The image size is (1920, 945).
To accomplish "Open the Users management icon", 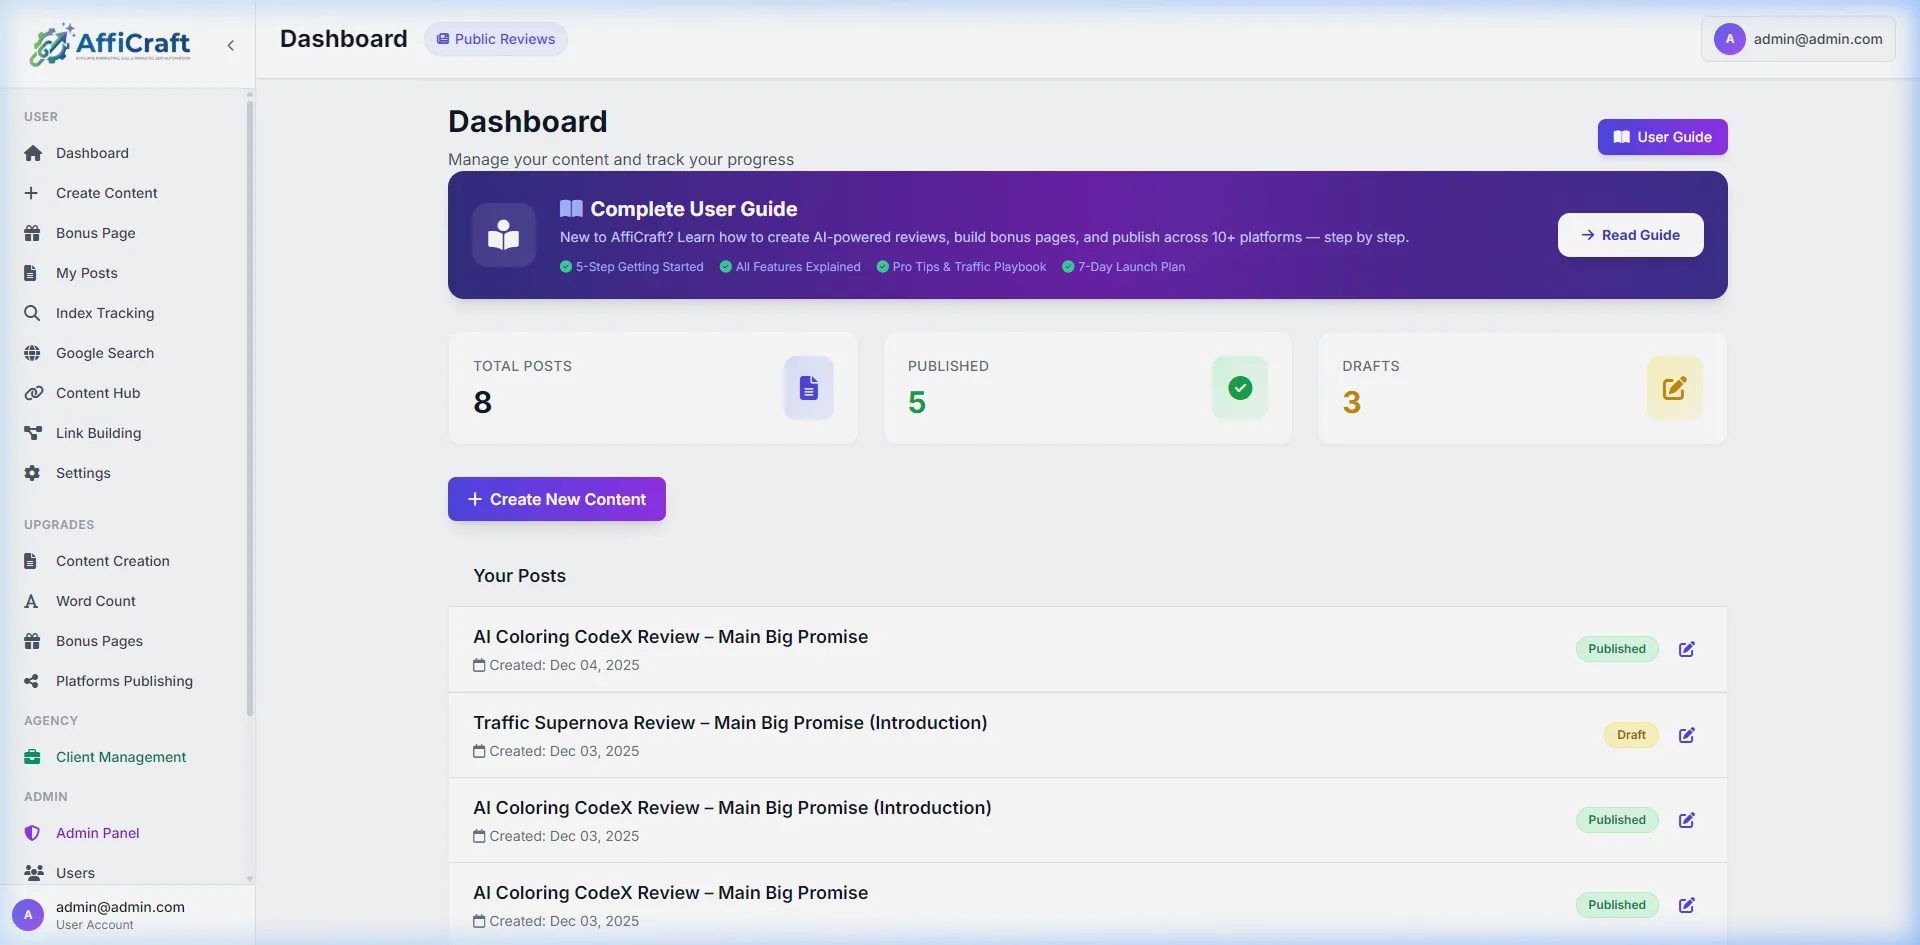I will point(33,872).
